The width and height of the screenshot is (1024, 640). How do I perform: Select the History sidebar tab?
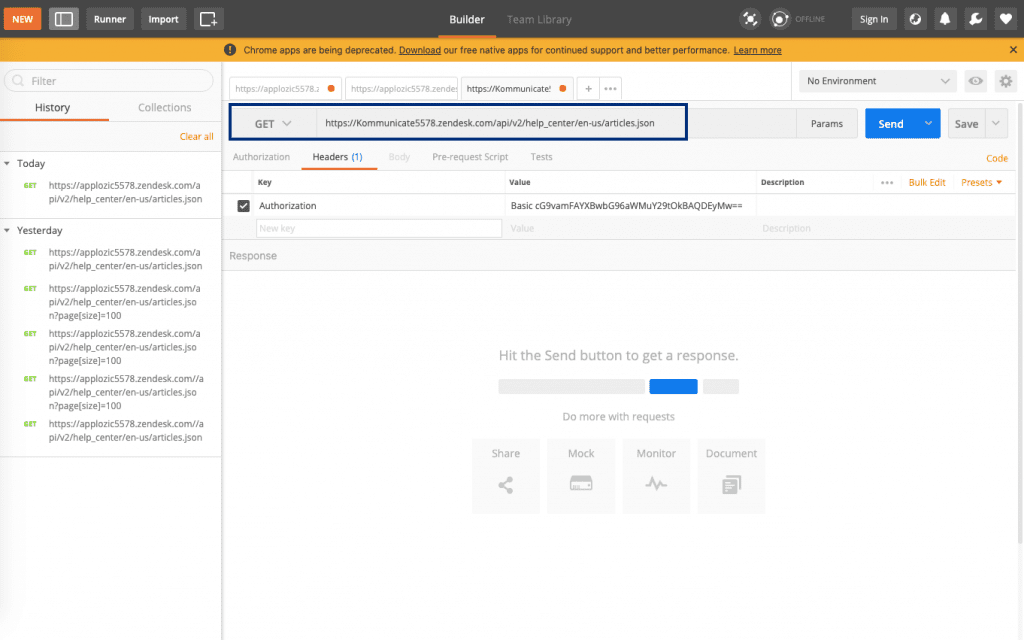coord(52,108)
